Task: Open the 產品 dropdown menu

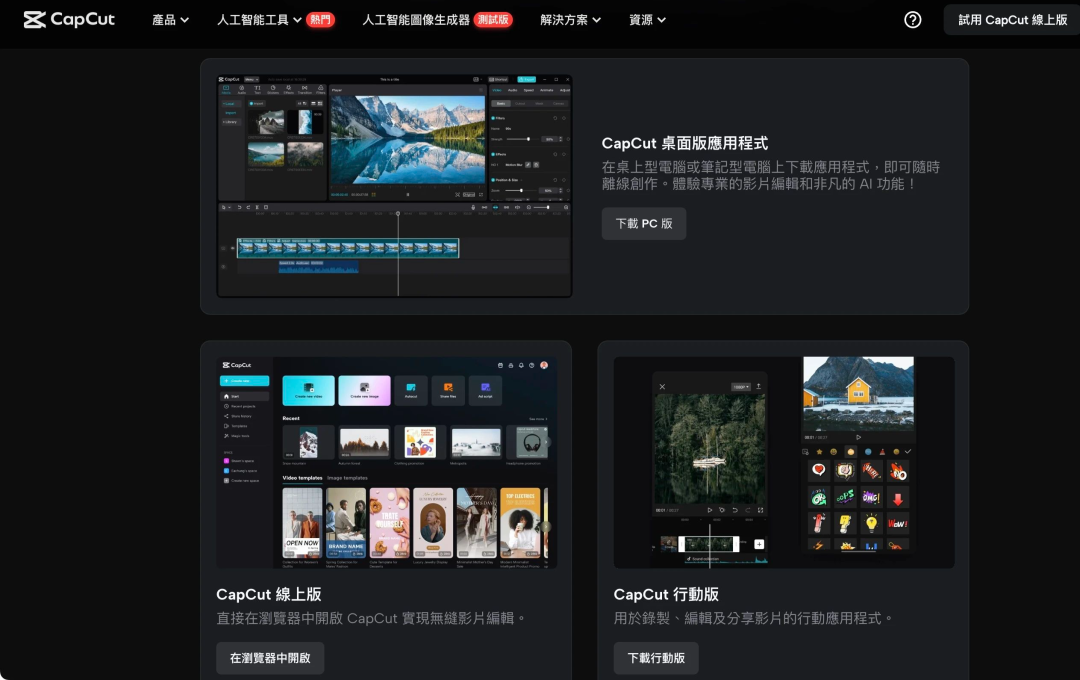Action: (x=170, y=19)
